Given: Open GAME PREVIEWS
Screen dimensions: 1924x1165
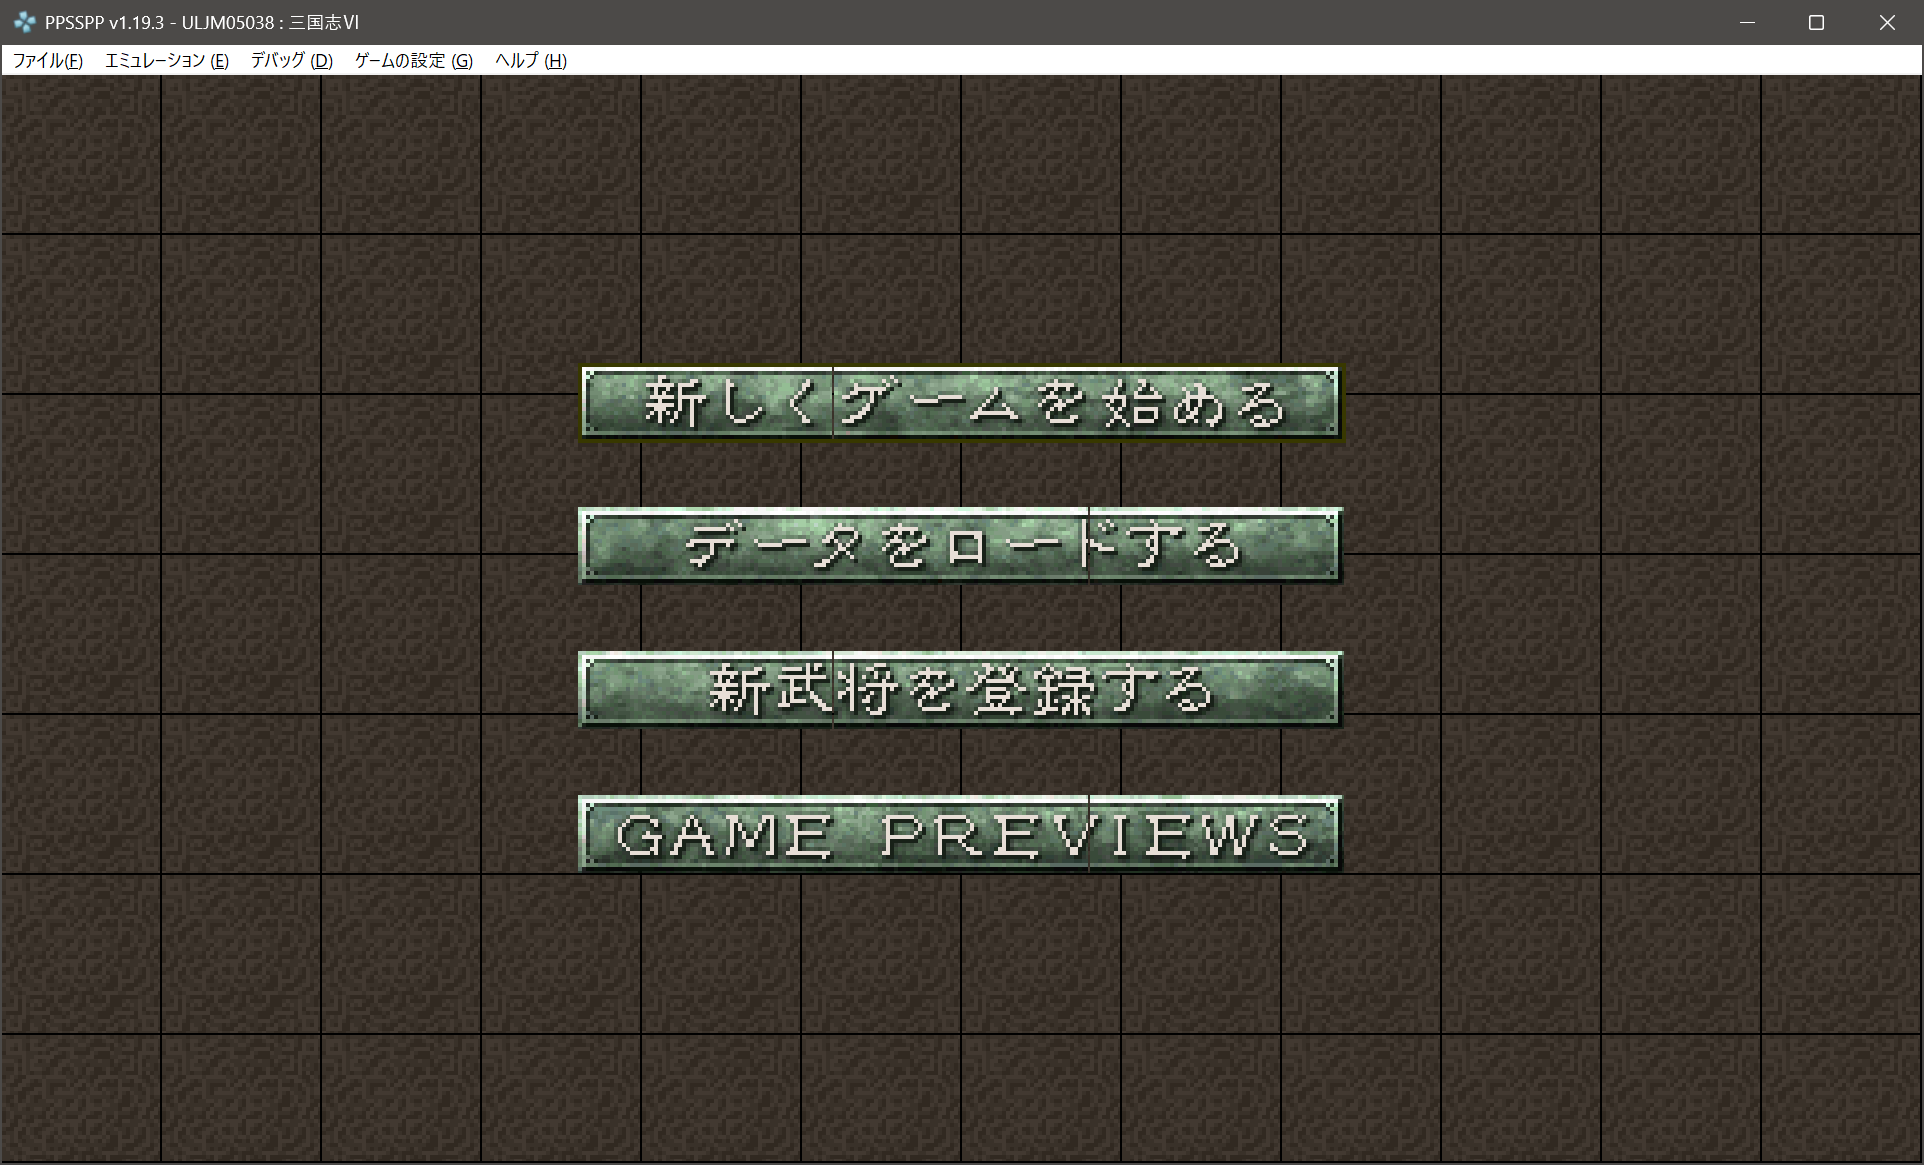Looking at the screenshot, I should point(960,834).
